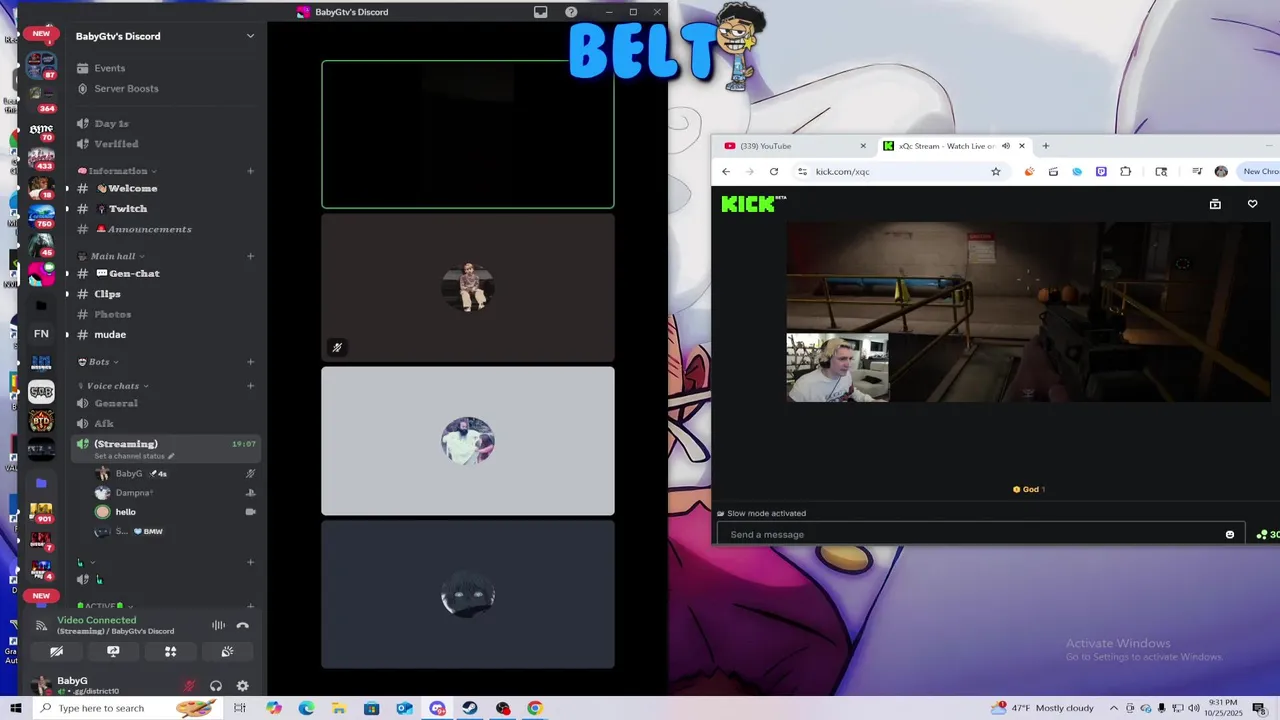Open a new Chrome tab
1280x720 pixels.
point(1046,146)
